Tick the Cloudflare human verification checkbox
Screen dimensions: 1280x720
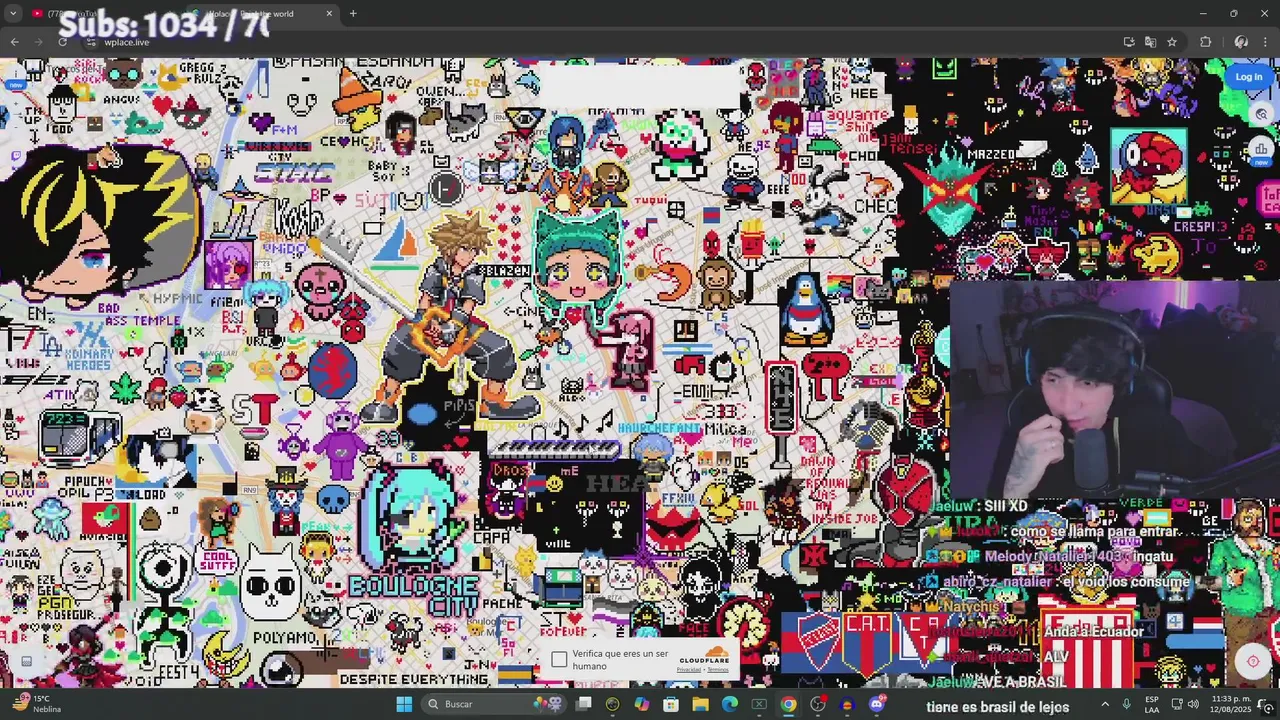click(x=559, y=660)
